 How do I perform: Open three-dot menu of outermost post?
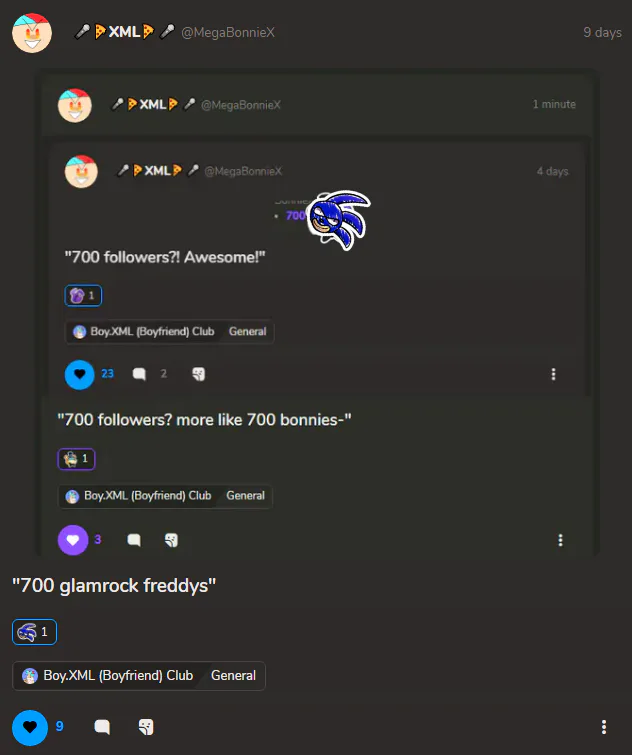pos(604,727)
